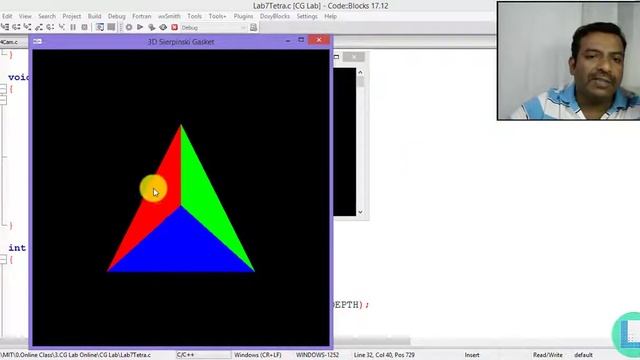Click the Build and run icon

point(151,27)
